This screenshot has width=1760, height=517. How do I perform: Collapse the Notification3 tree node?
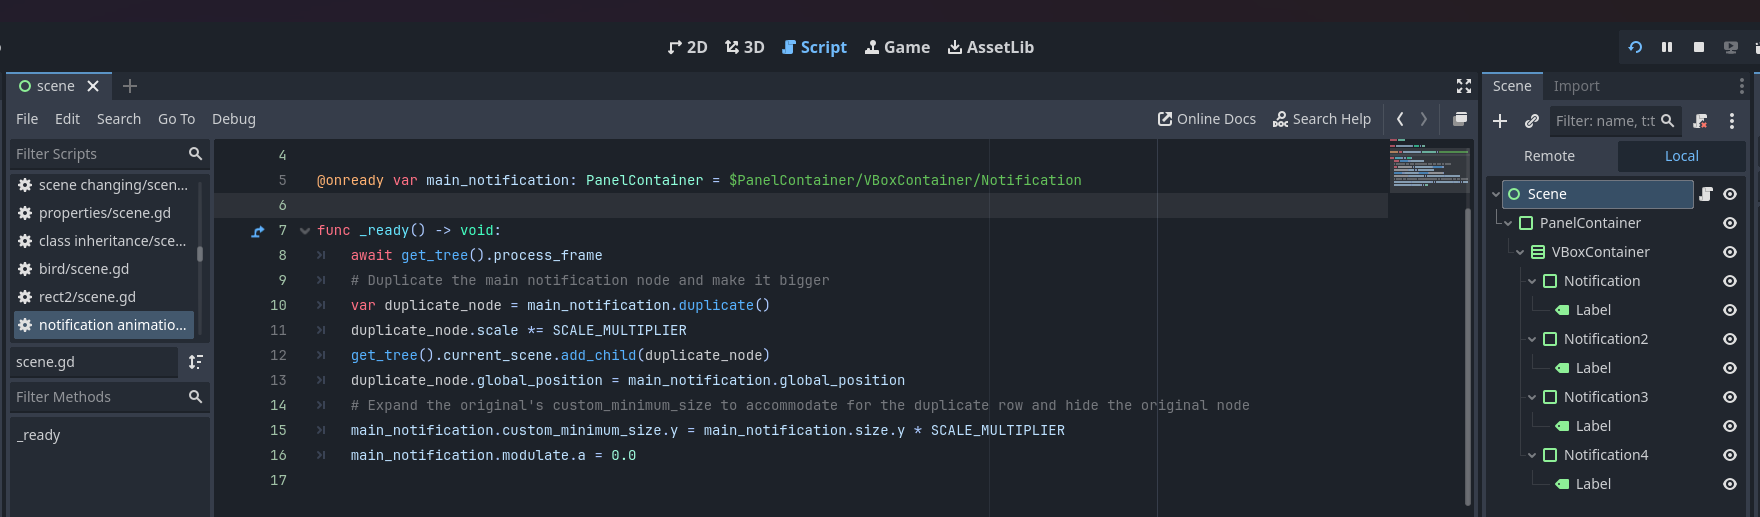click(x=1532, y=397)
